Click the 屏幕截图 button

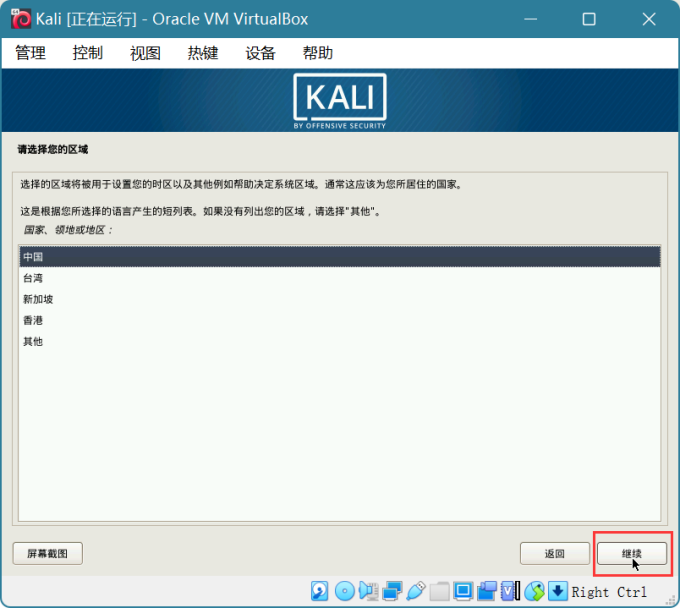pos(48,553)
